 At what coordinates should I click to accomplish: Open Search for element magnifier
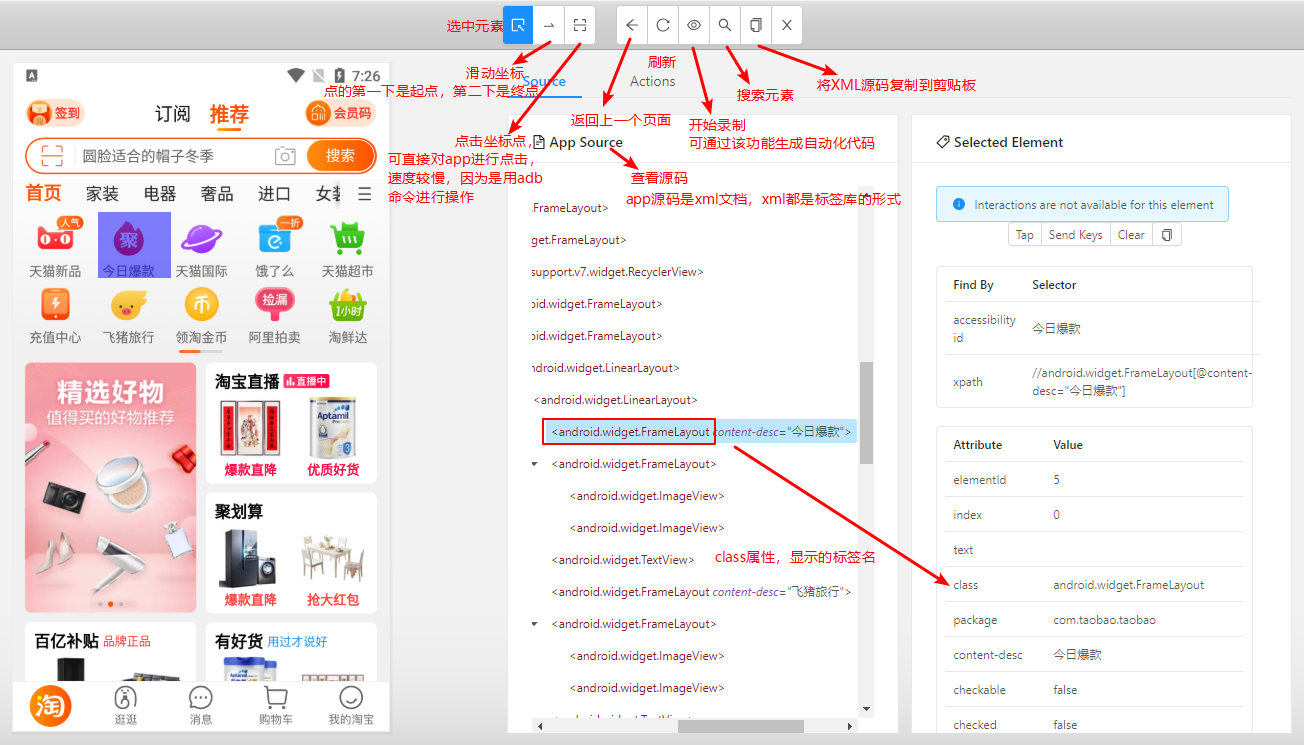725,25
